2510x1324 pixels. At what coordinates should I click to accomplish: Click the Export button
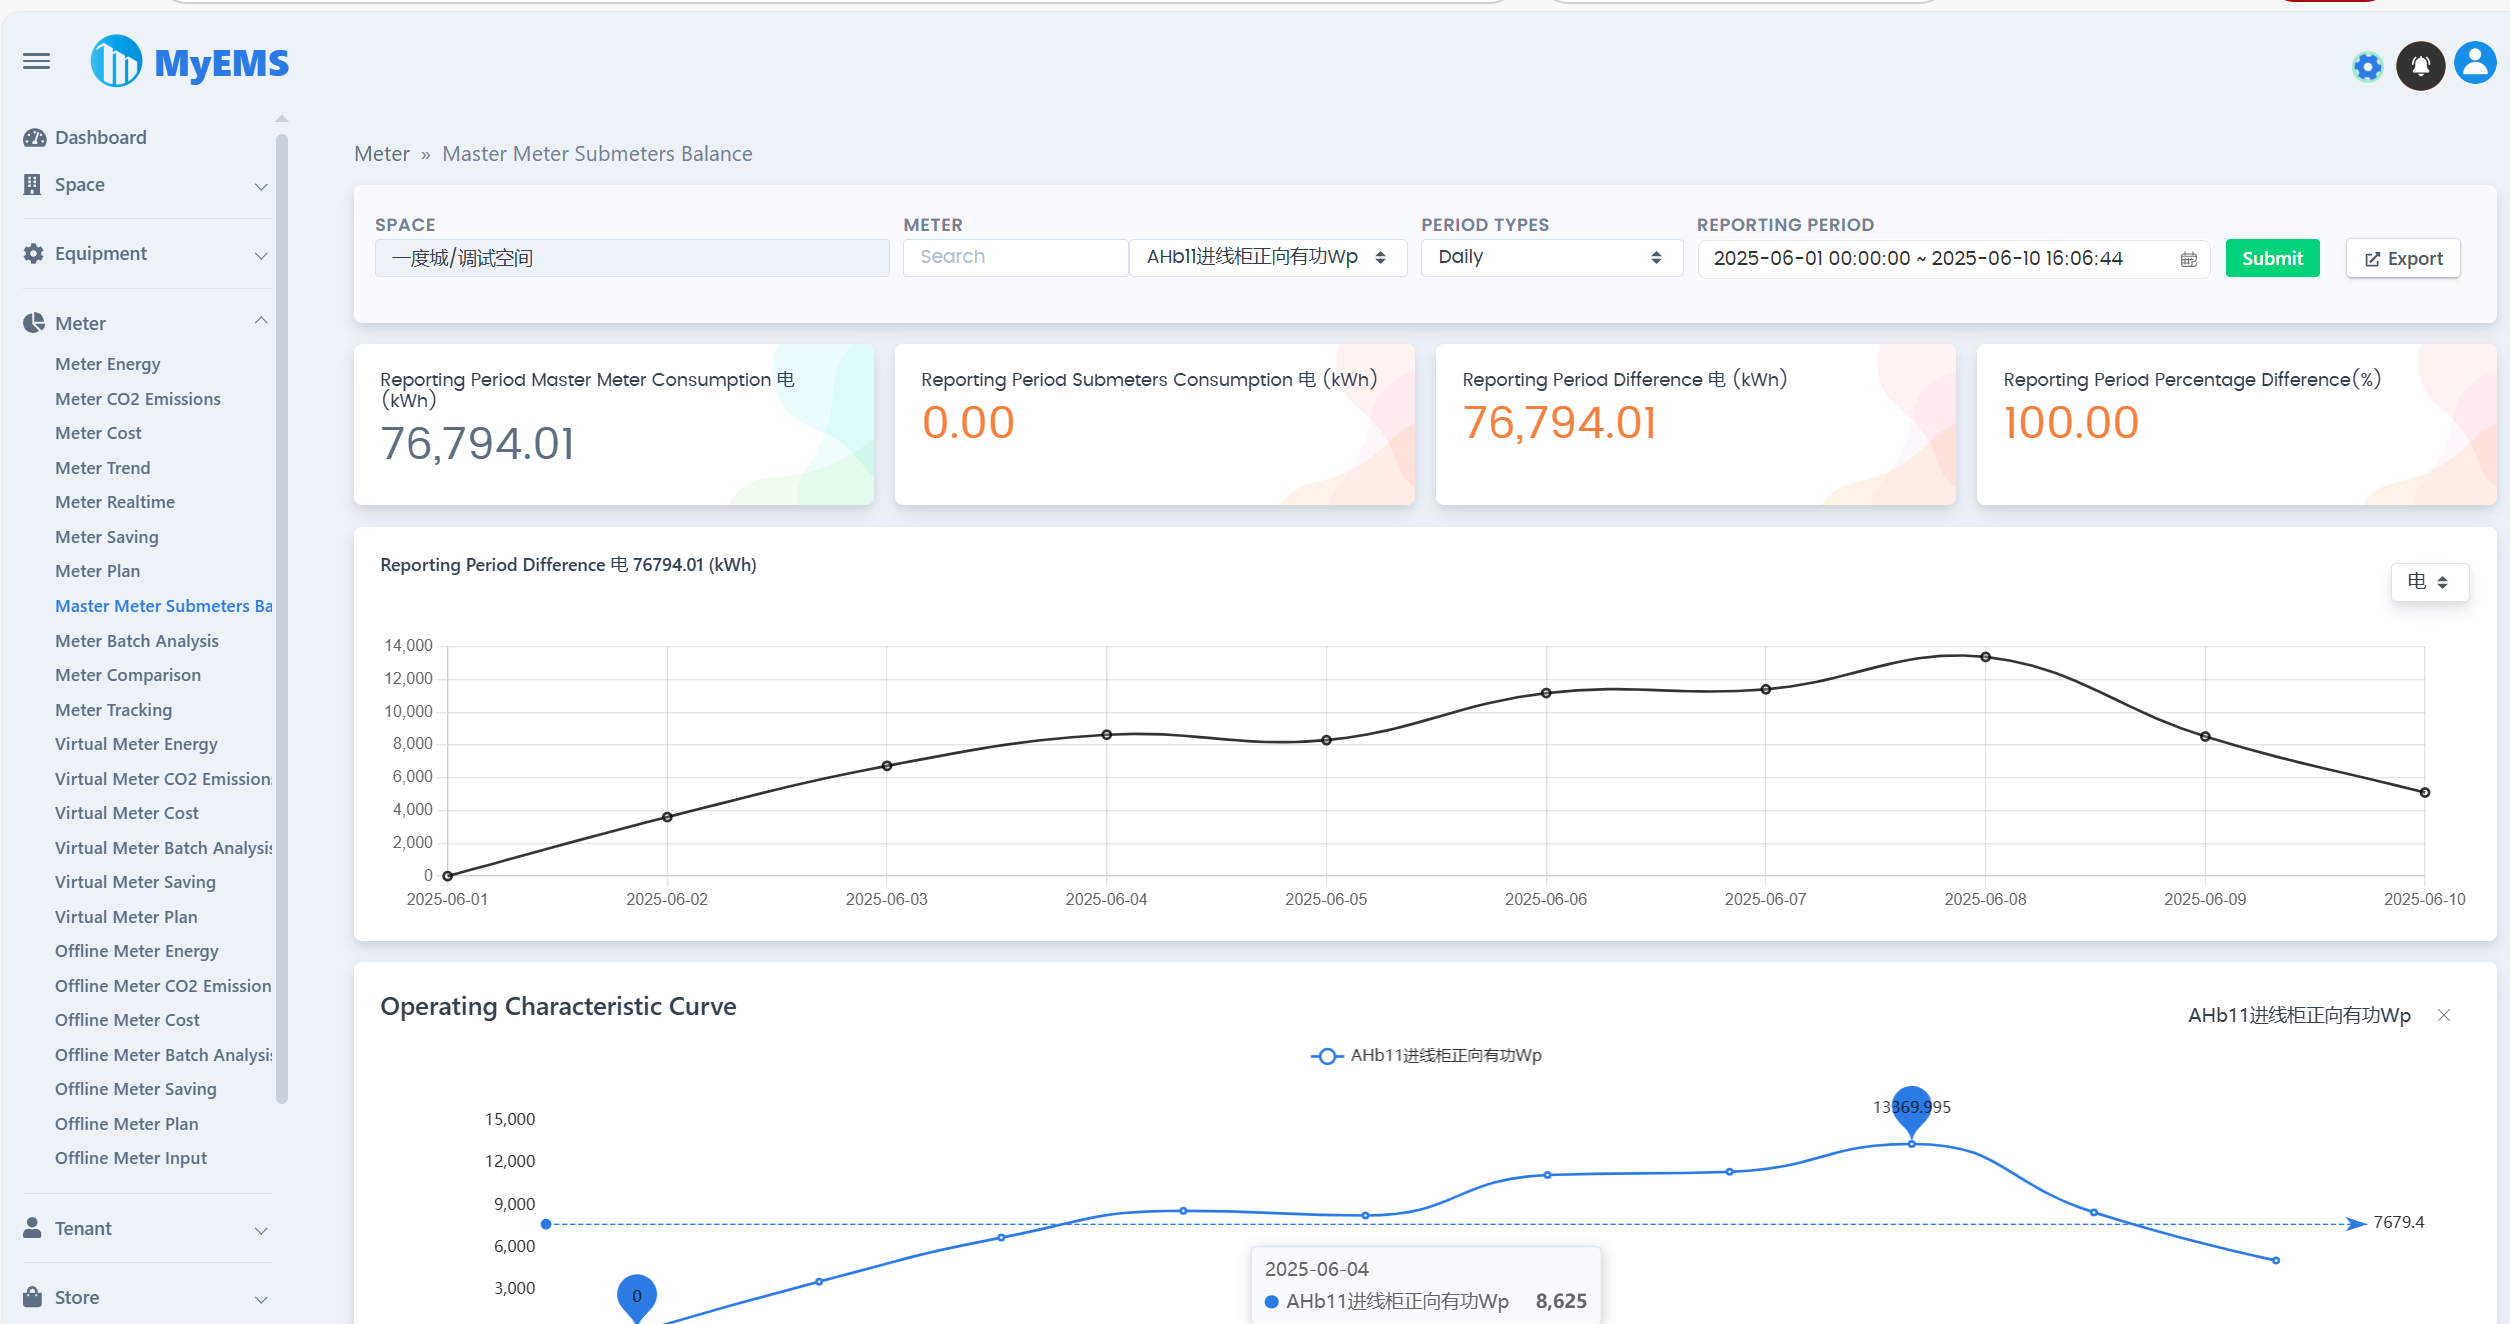pos(2402,259)
